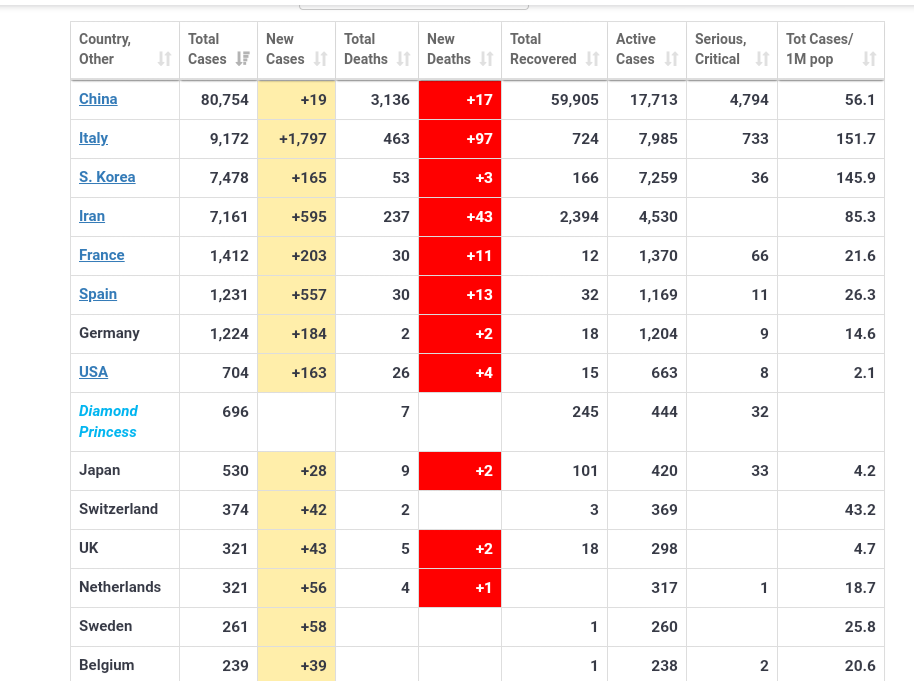Sort by Tot Cases/1M pop icon
Viewport: 914px width, 681px height.
click(x=869, y=59)
